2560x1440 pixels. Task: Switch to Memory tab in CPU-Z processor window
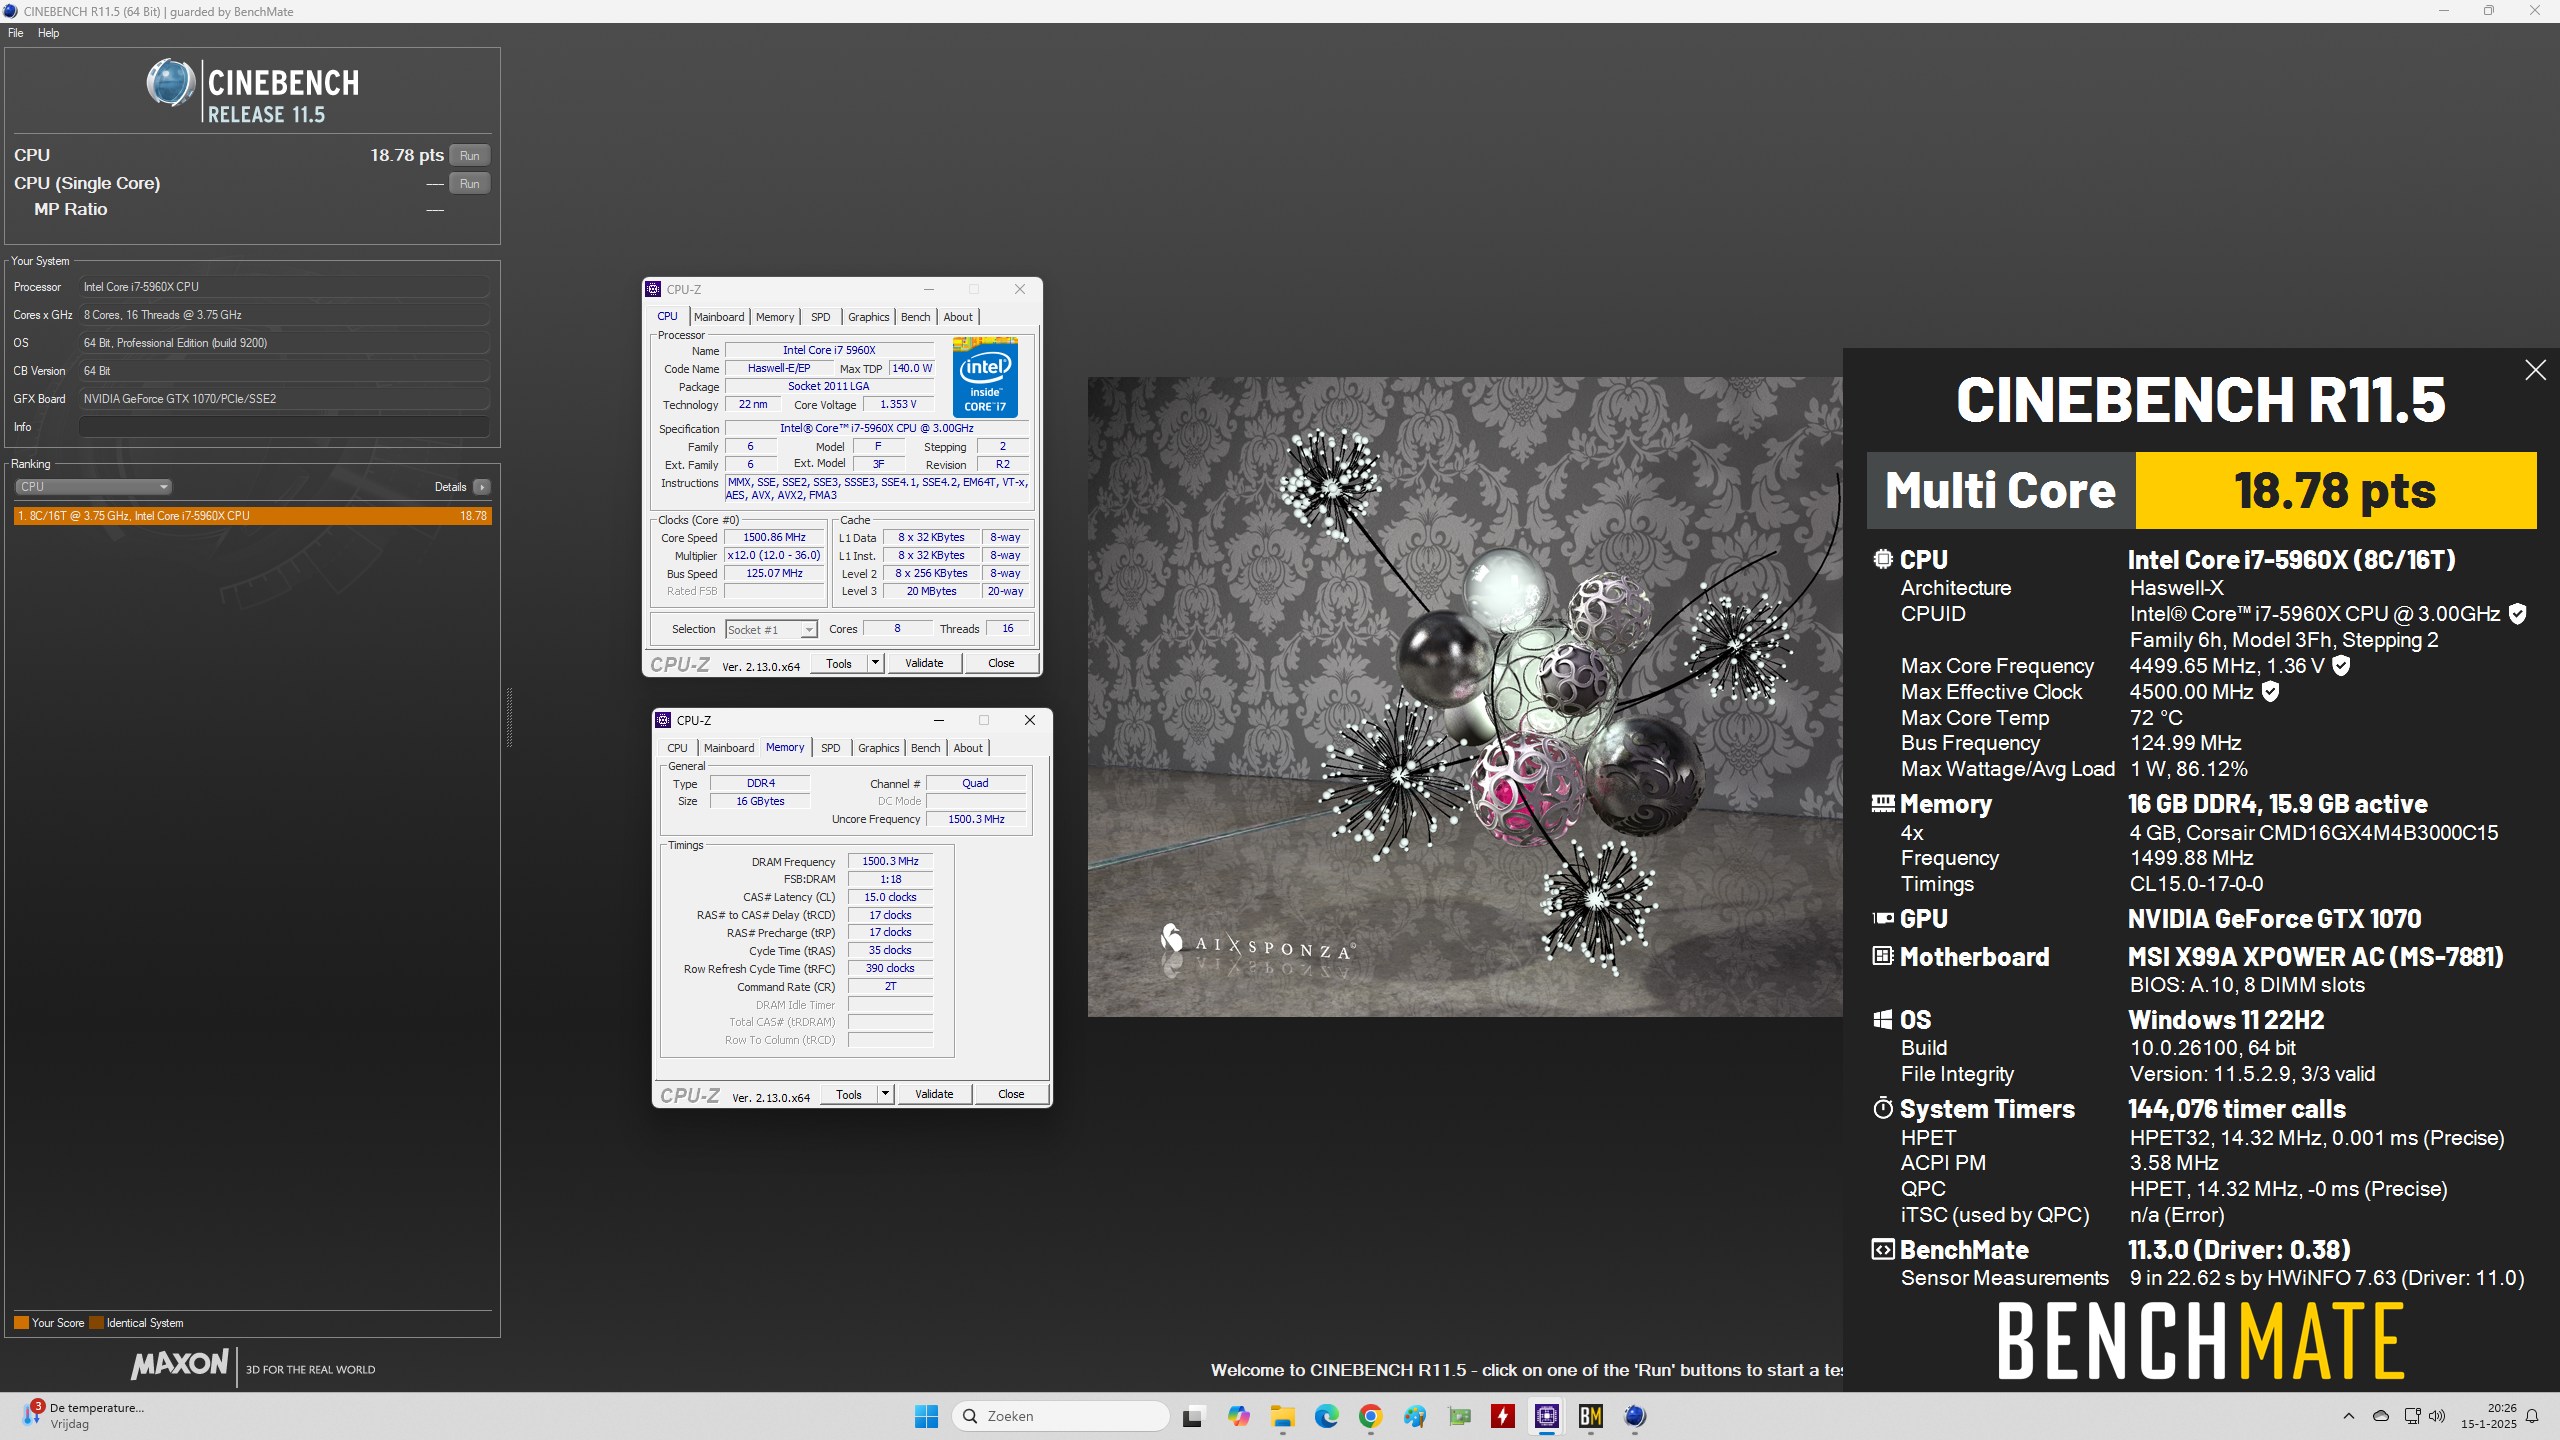coord(775,317)
